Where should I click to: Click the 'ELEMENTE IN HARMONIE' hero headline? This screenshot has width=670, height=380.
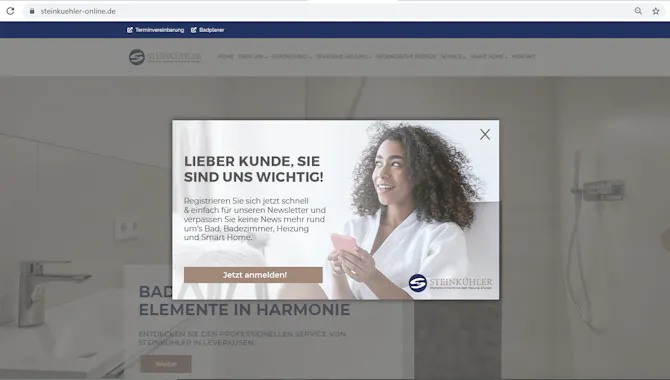coord(244,309)
